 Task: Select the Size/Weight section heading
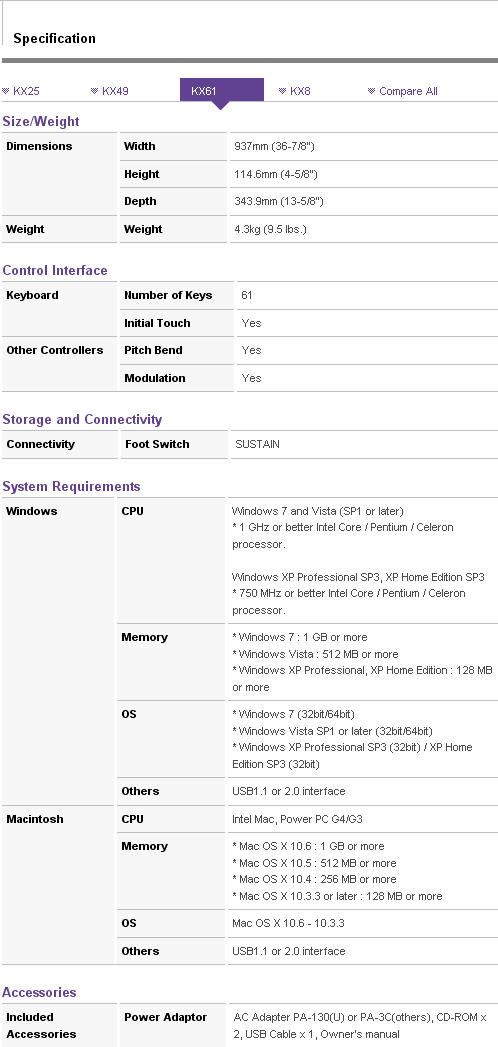pyautogui.click(x=41, y=122)
